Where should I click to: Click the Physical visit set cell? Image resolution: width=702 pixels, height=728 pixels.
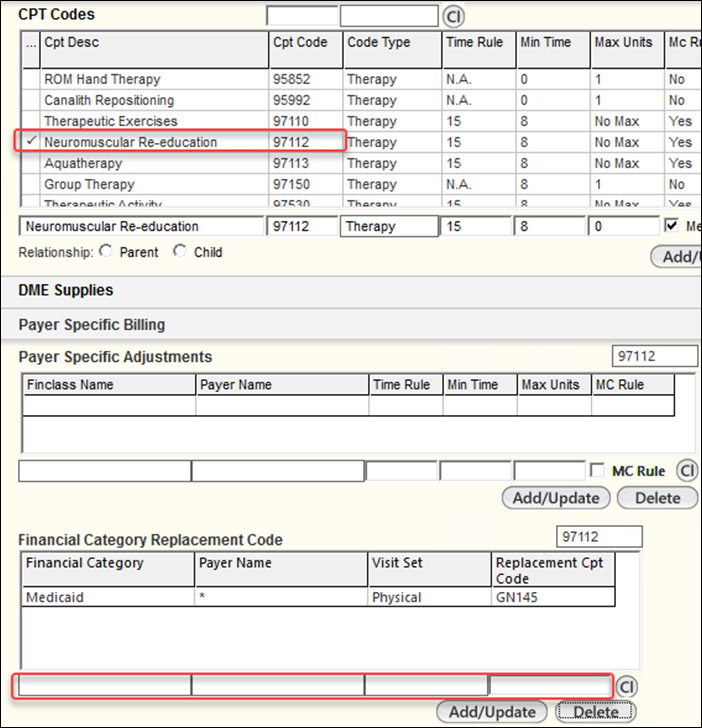click(429, 597)
